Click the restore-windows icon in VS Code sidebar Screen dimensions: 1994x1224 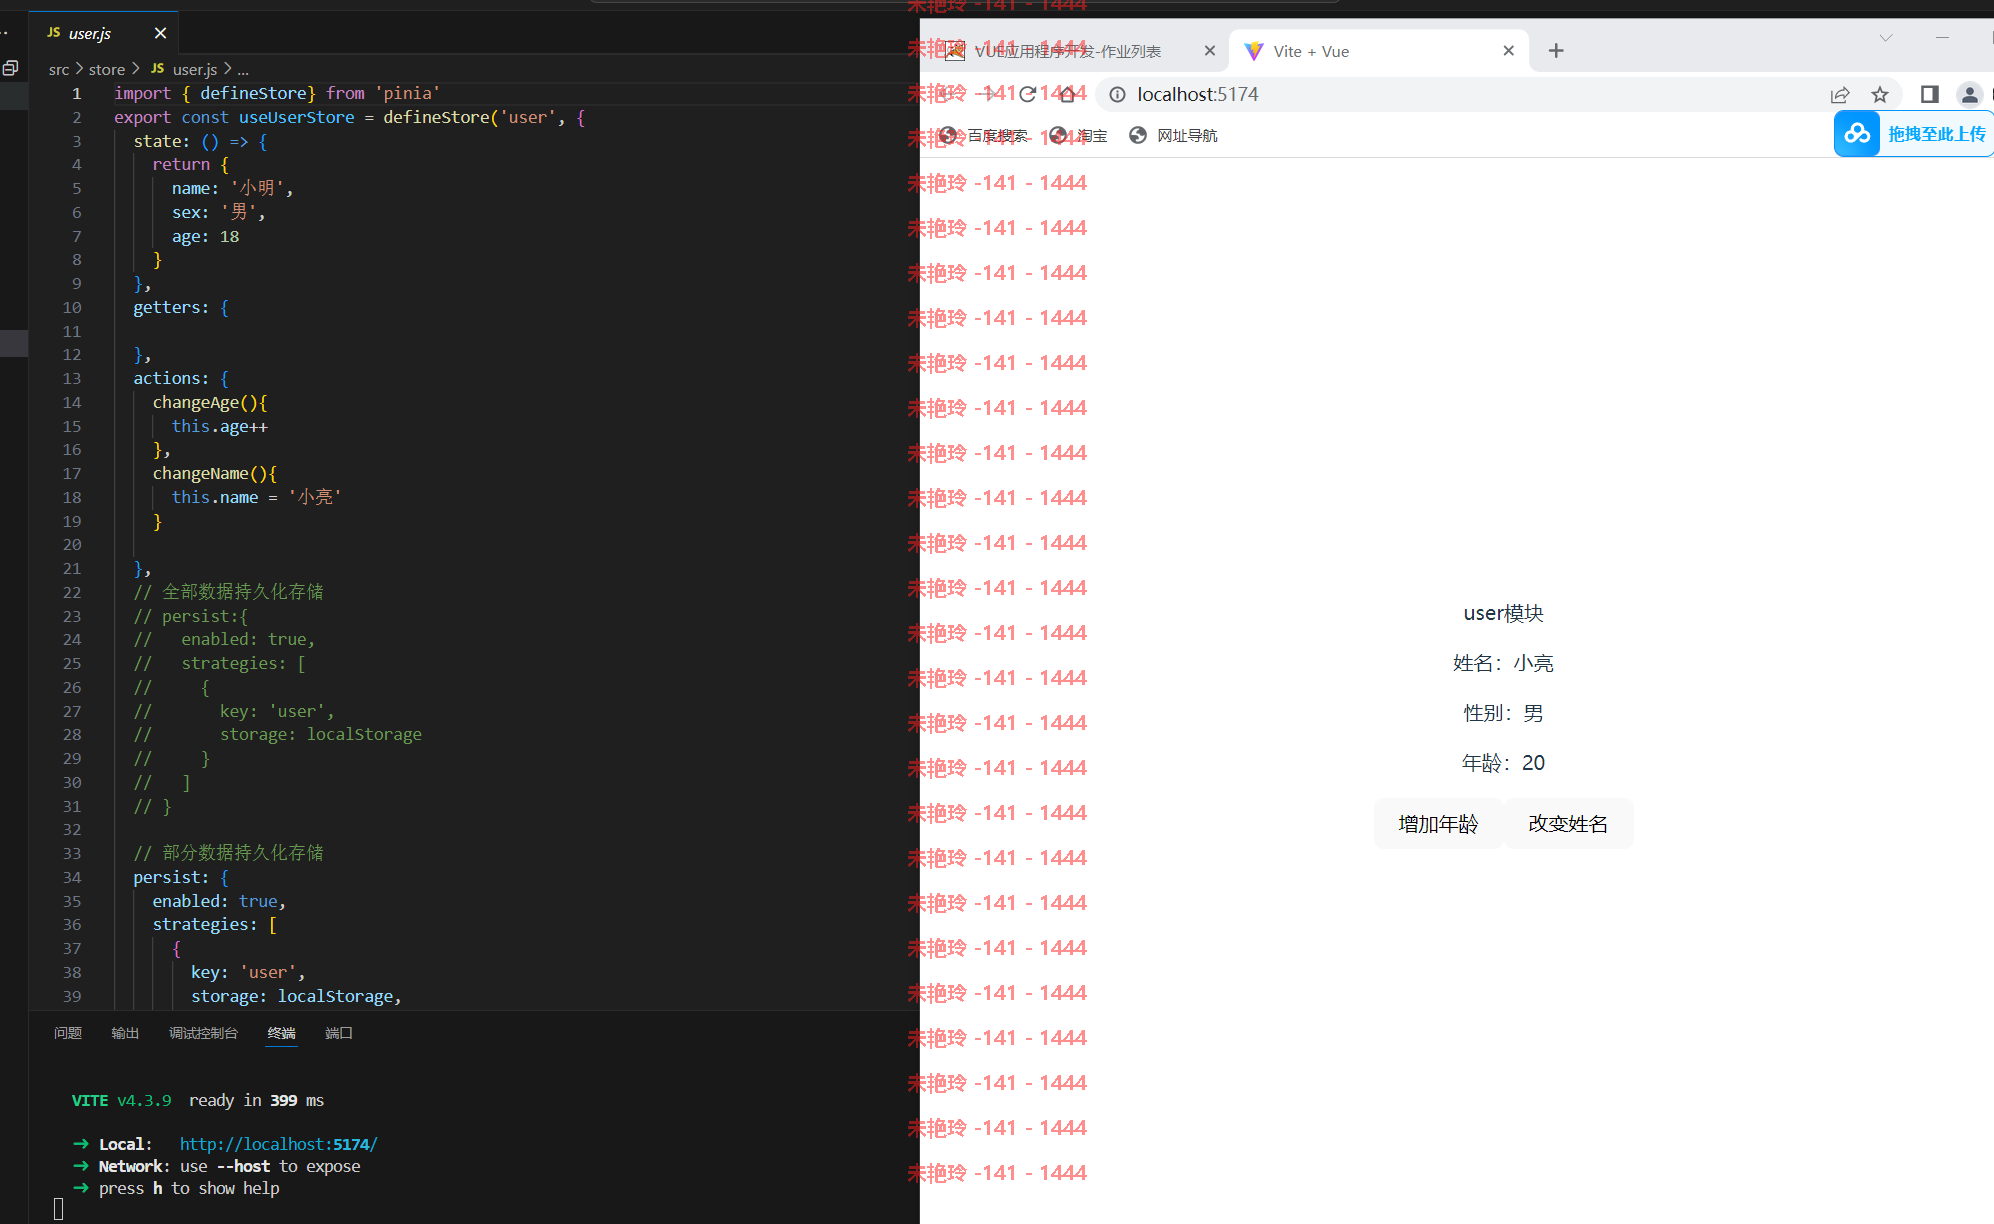point(10,68)
